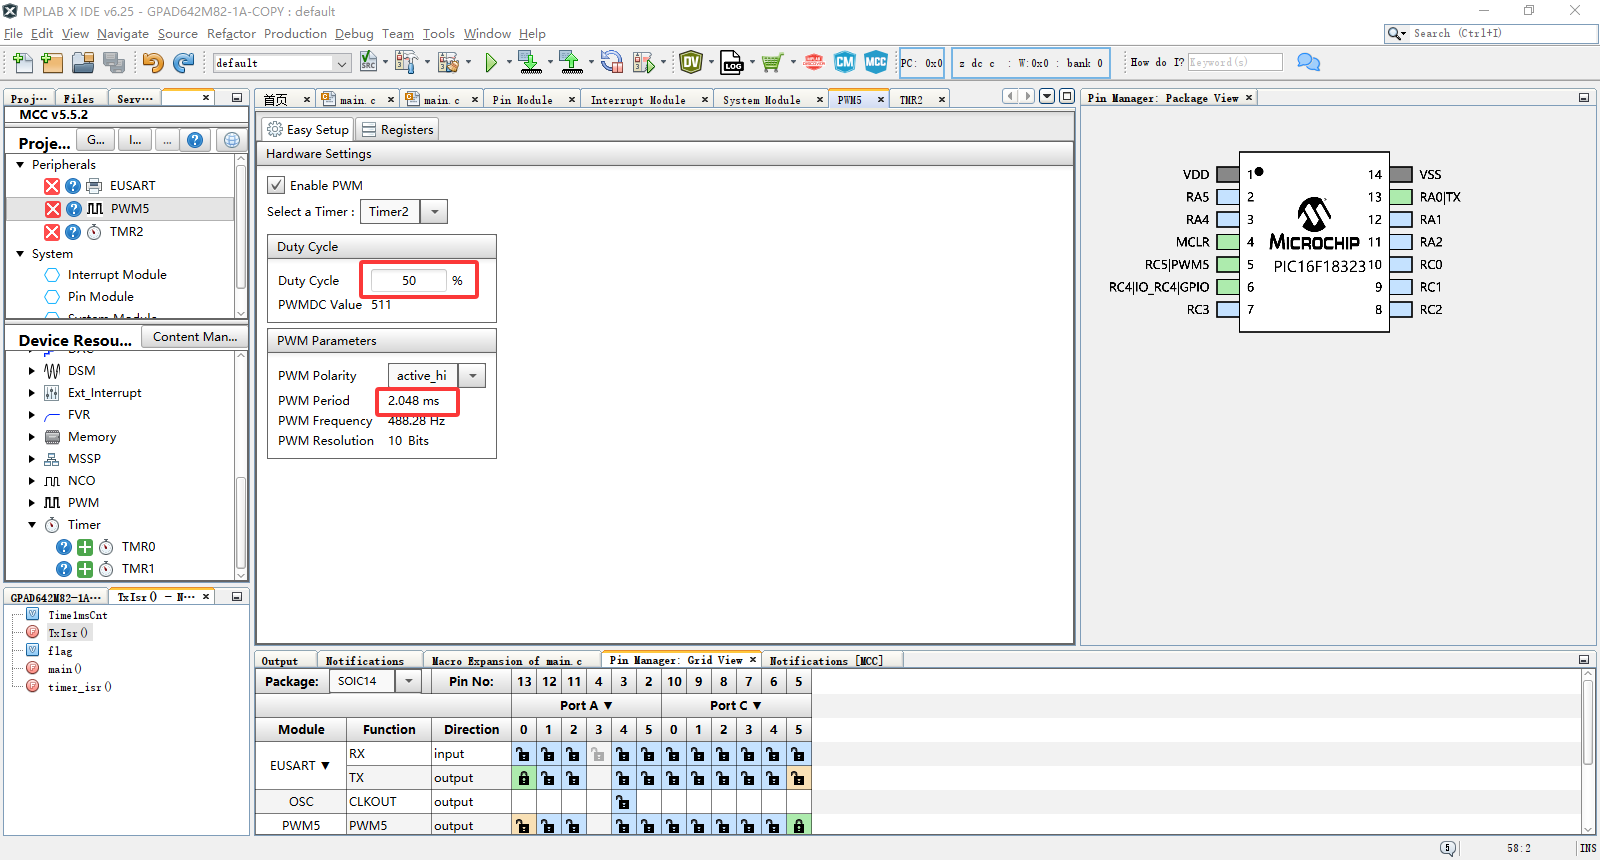This screenshot has height=860, width=1600.
Task: Switch to the TMR2 editor tab
Action: [x=911, y=100]
